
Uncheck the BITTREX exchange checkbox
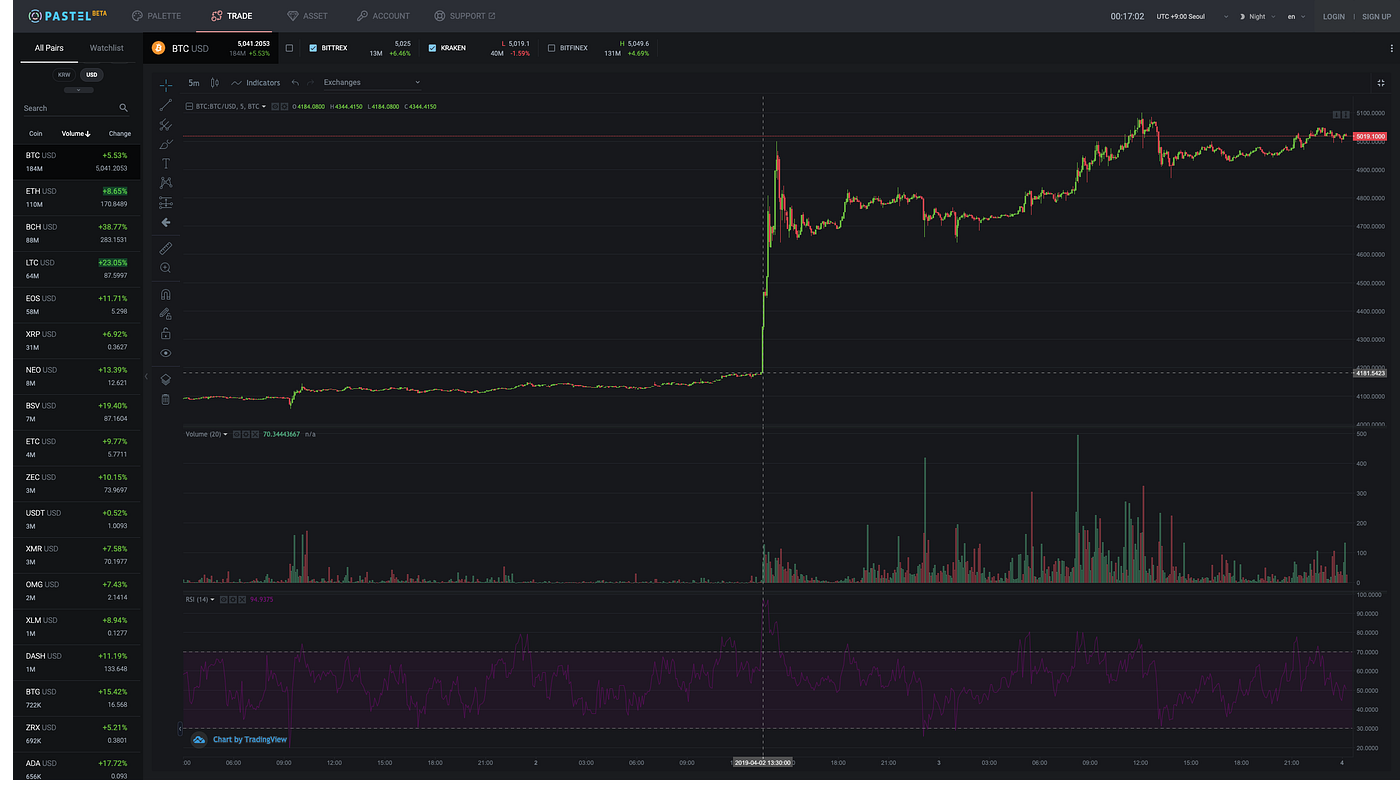tap(313, 48)
